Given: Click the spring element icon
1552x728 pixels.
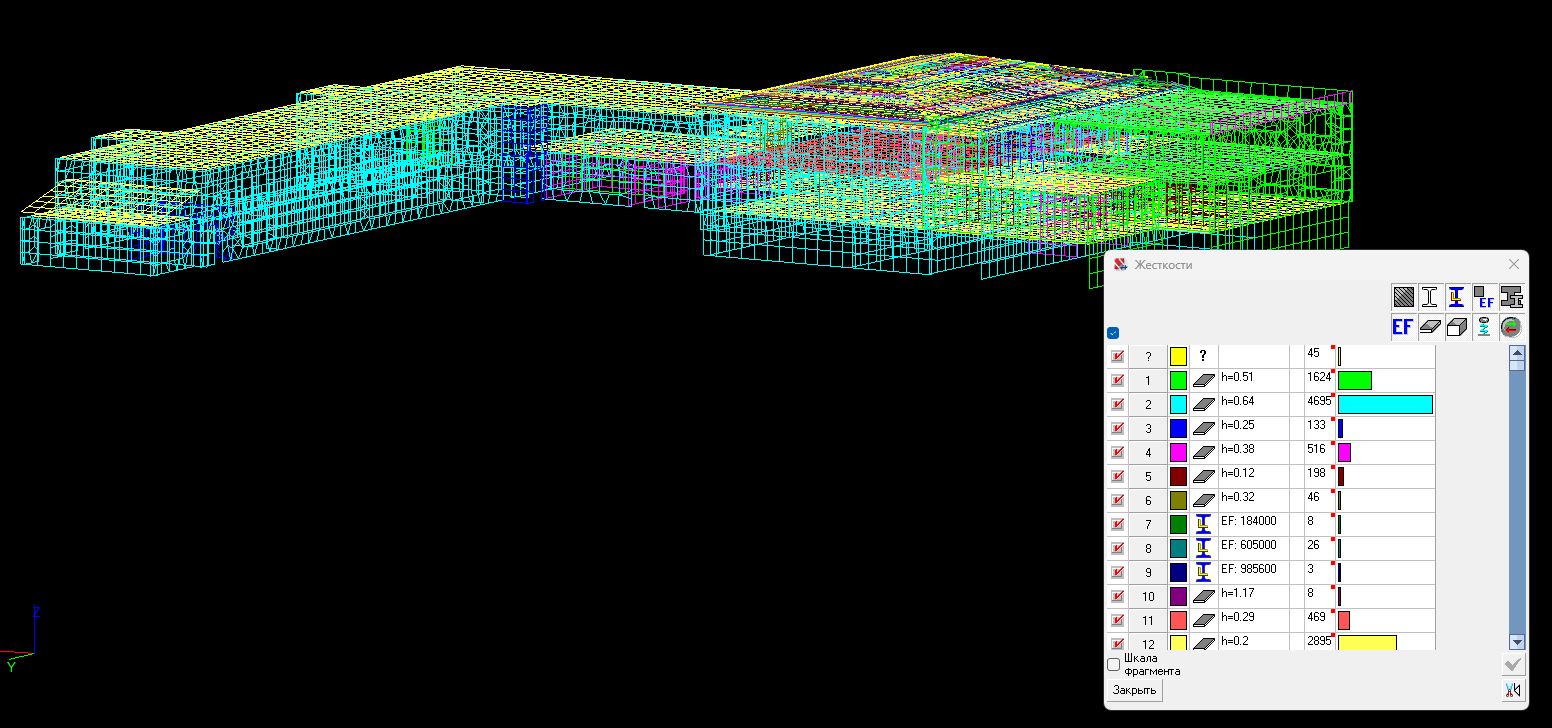Looking at the screenshot, I should tap(1484, 326).
